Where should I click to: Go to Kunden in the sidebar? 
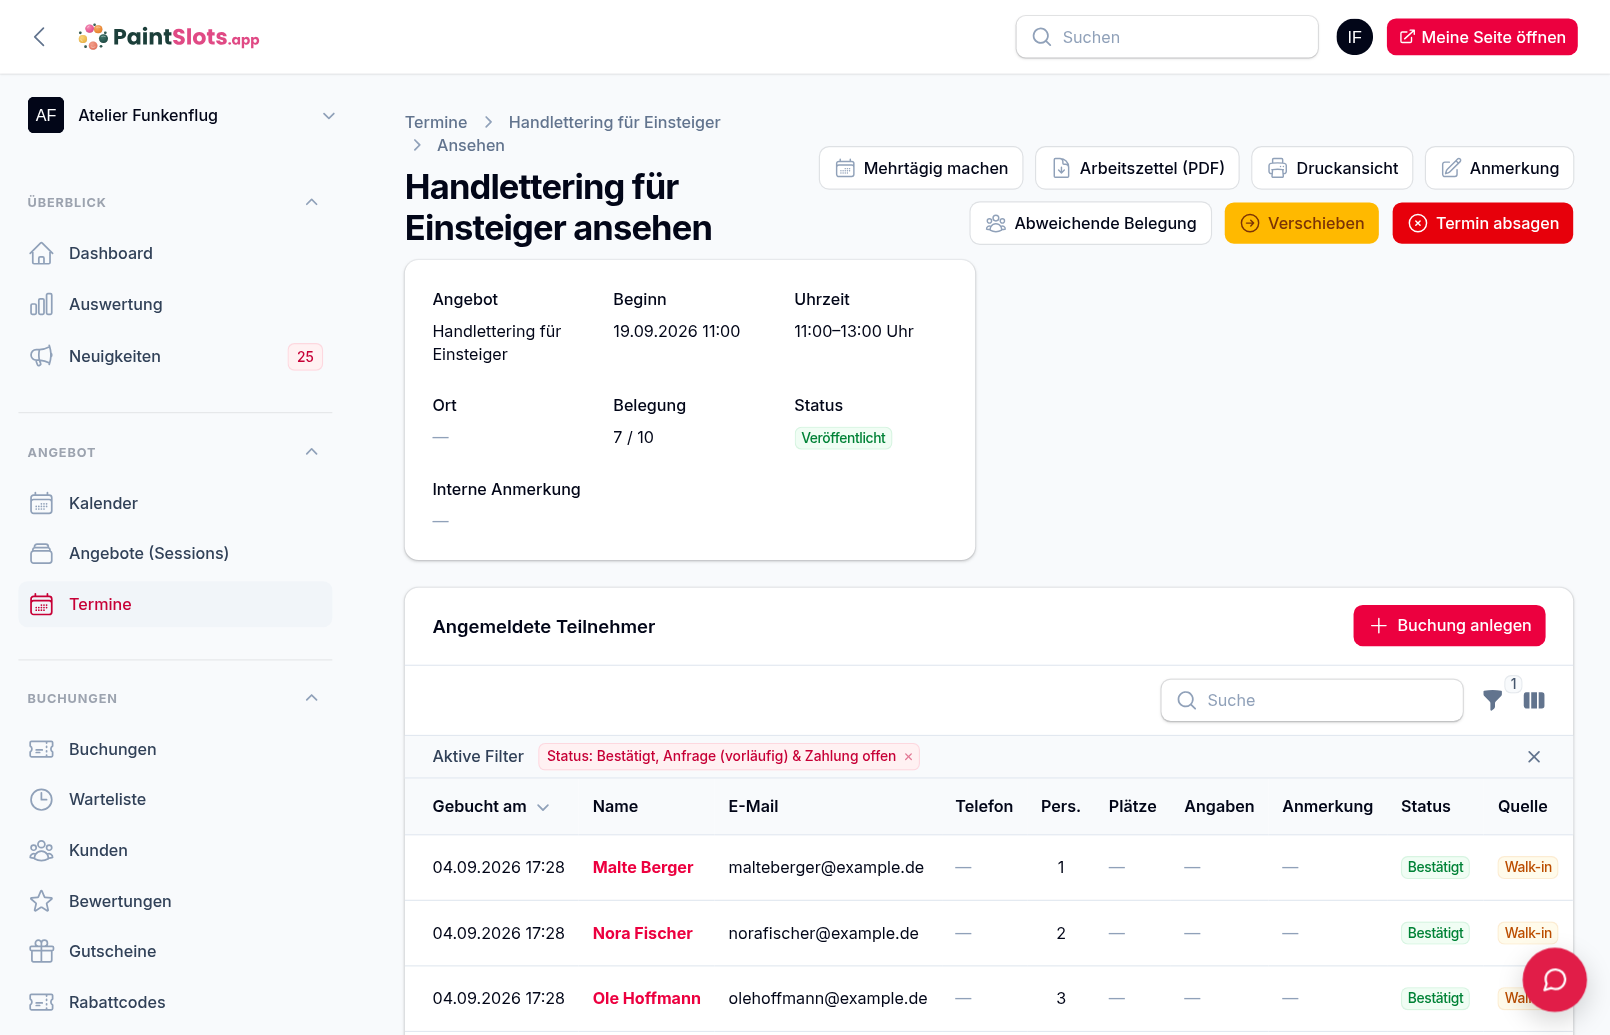[x=175, y=850]
